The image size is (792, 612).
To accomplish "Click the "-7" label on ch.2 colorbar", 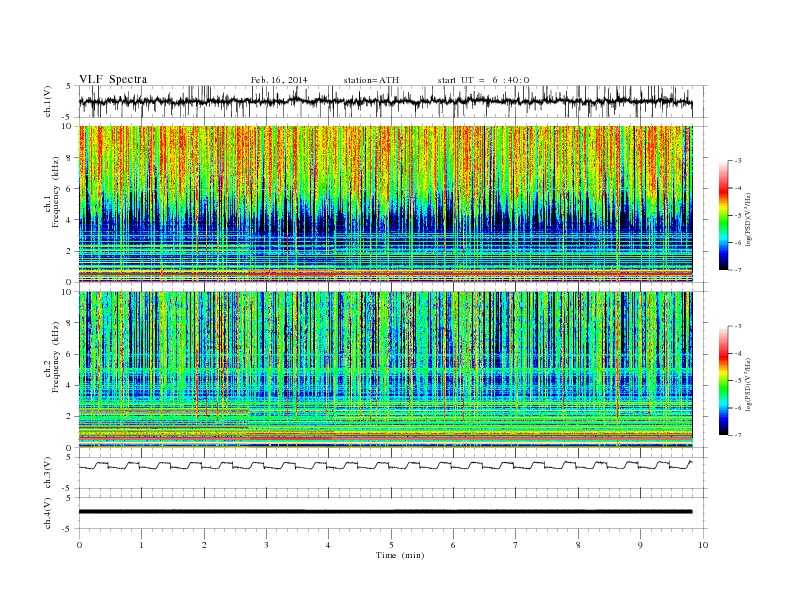I will (x=738, y=435).
